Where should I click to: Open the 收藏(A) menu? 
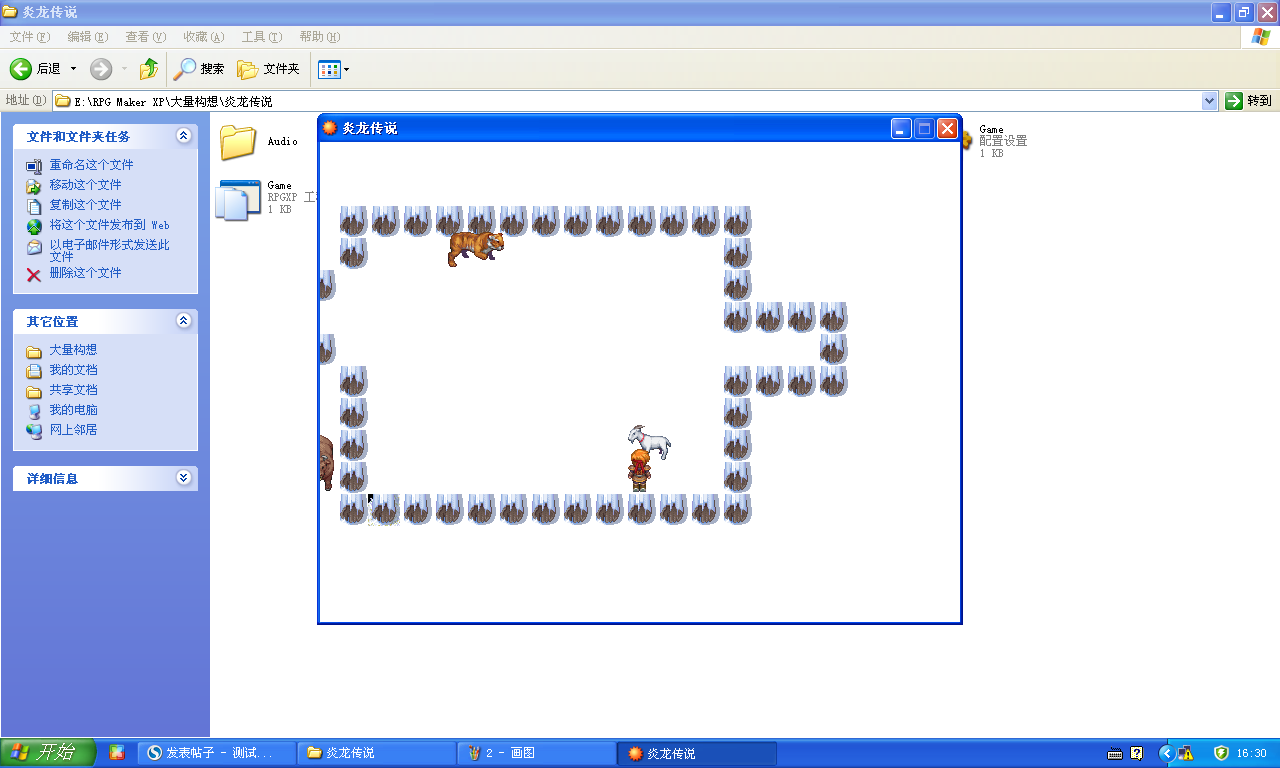coord(203,37)
